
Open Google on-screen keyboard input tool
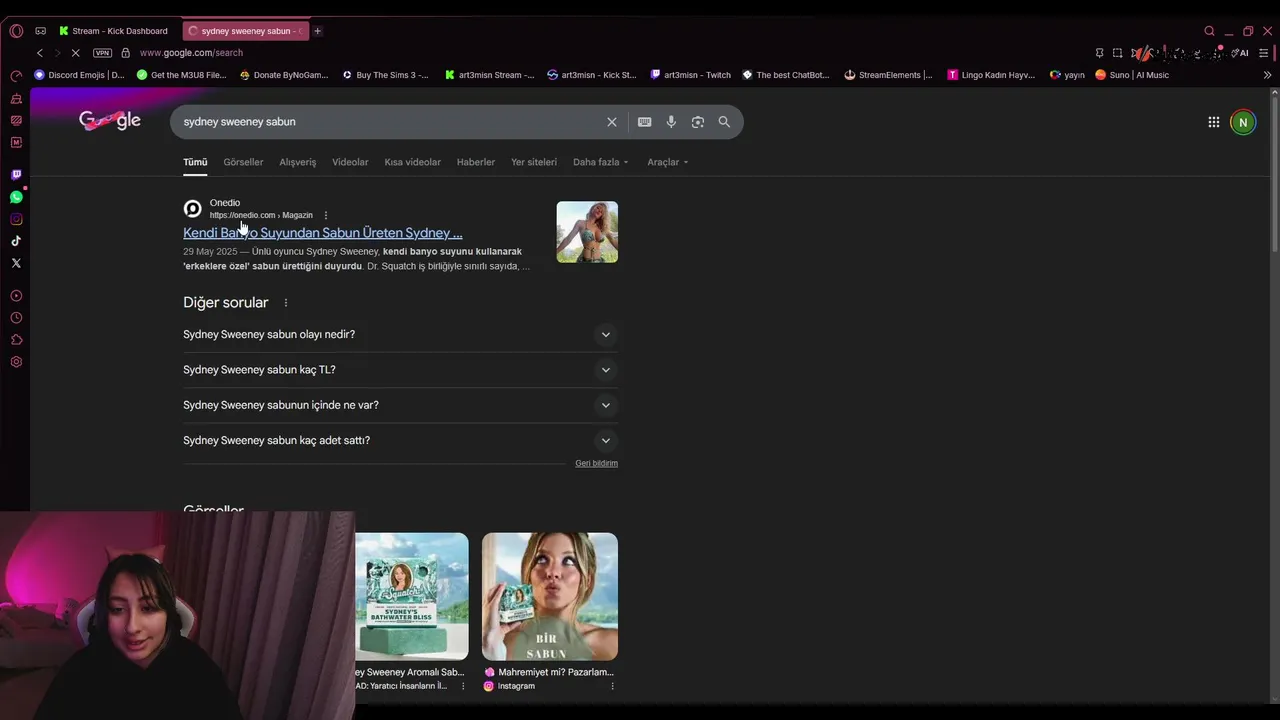pyautogui.click(x=645, y=122)
